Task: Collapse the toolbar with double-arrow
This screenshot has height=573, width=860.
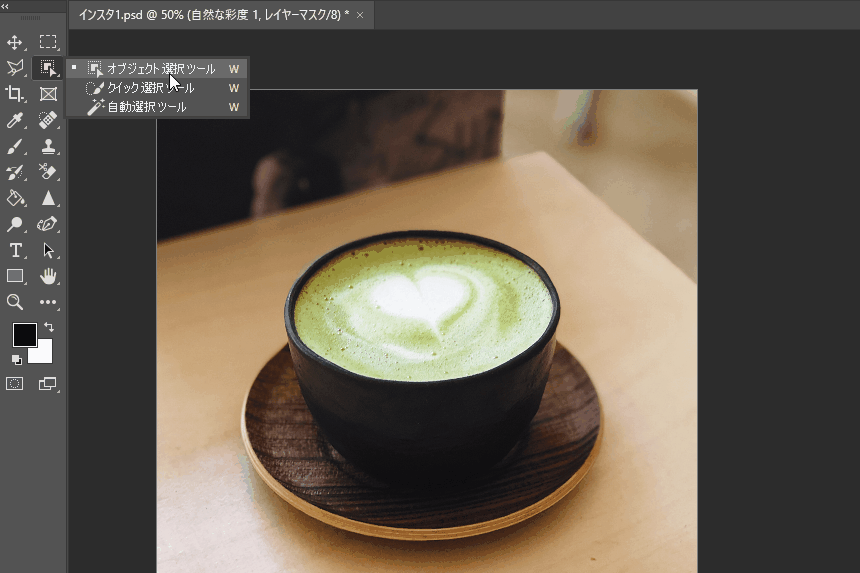Action: (5, 7)
